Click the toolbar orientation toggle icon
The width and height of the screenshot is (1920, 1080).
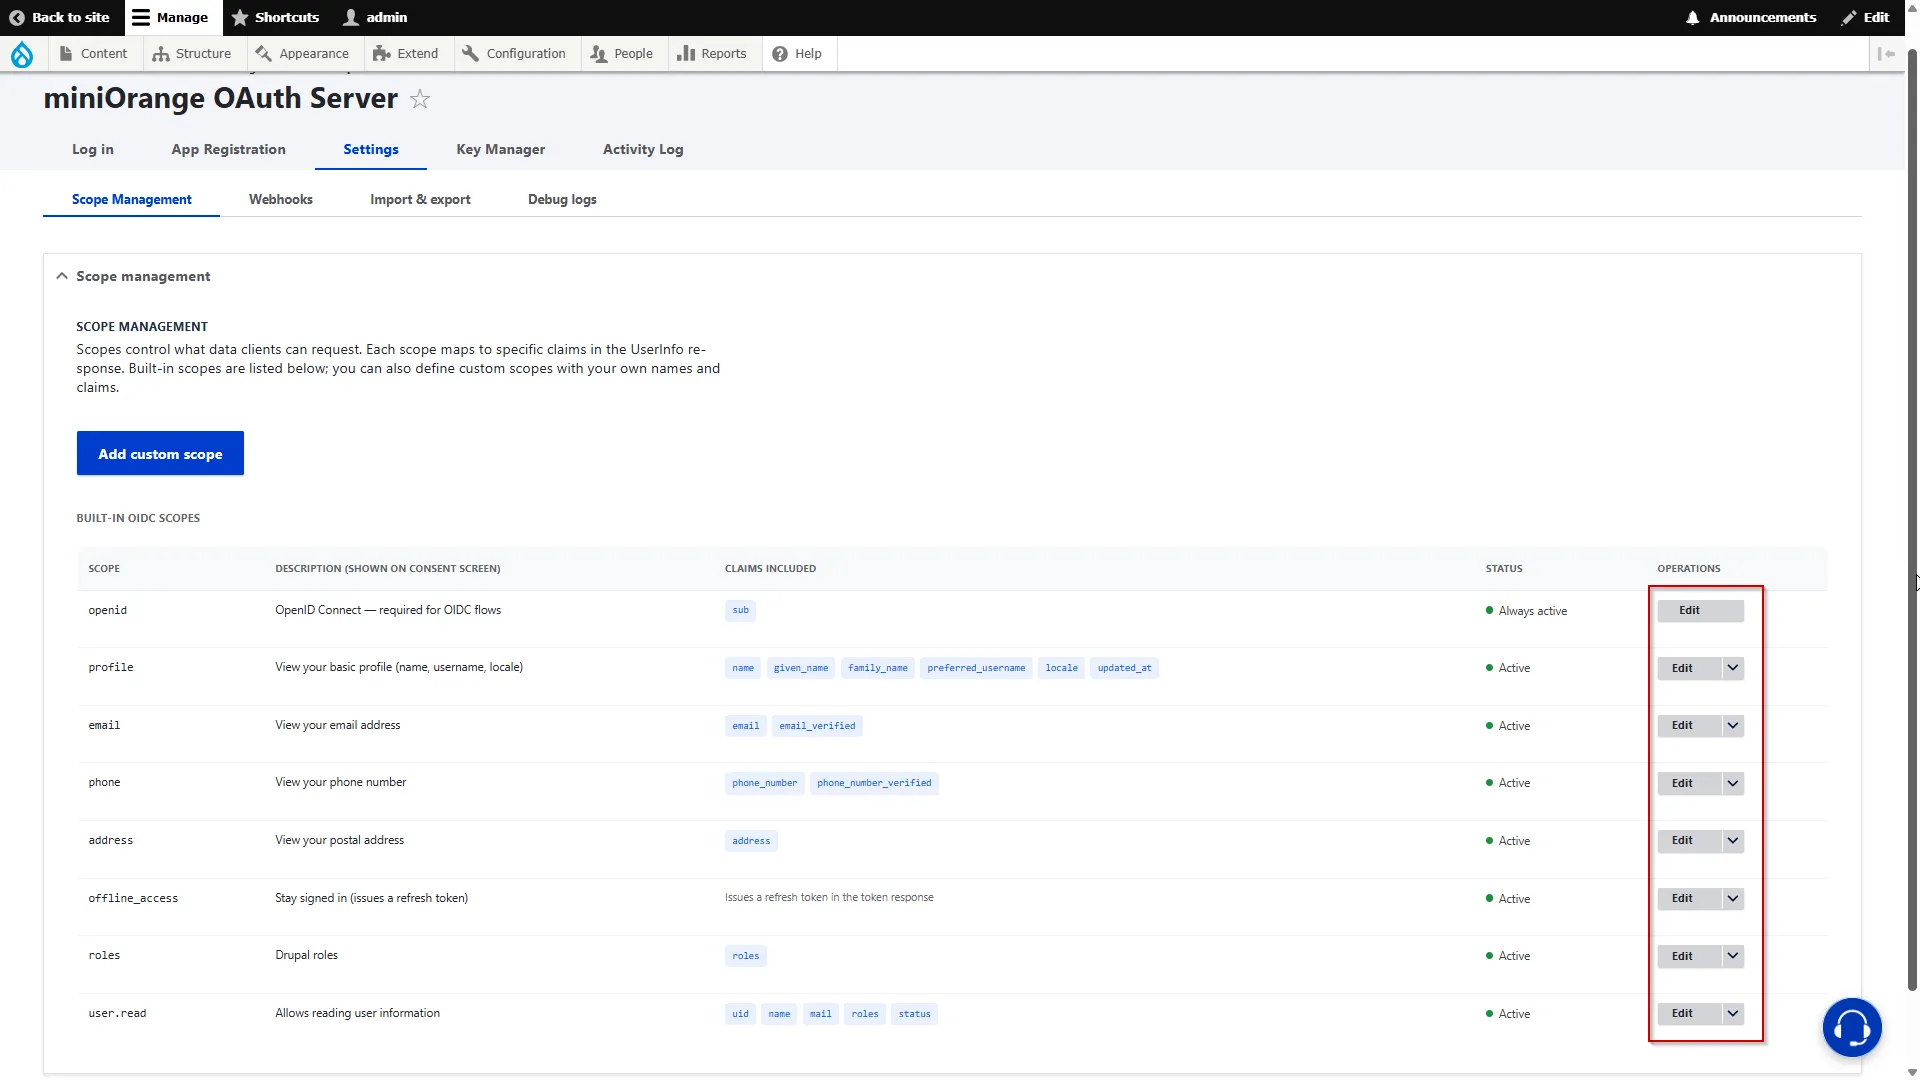coord(1886,54)
